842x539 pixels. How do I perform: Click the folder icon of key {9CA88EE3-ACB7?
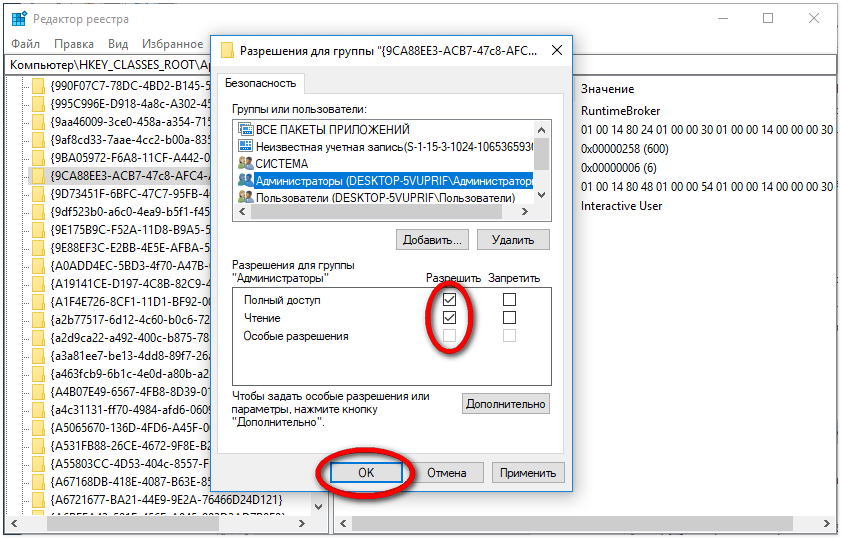tap(38, 175)
